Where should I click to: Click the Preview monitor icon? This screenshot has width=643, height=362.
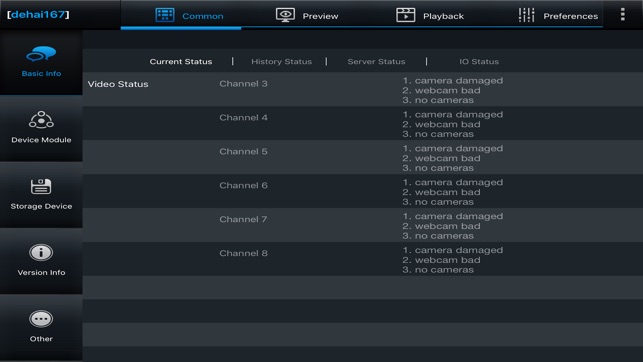[x=285, y=15]
